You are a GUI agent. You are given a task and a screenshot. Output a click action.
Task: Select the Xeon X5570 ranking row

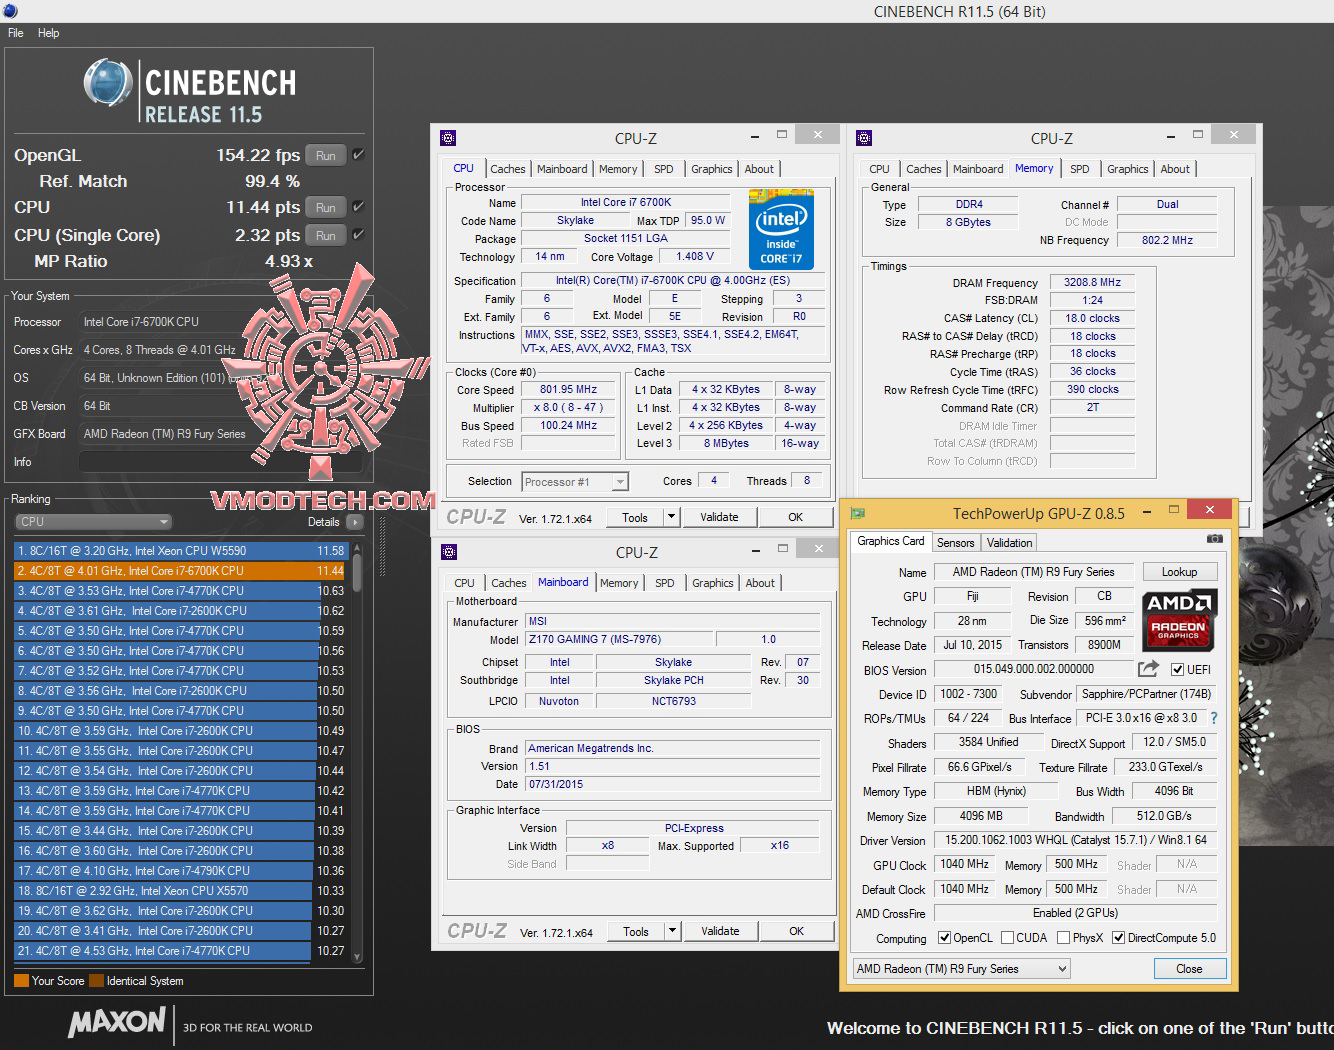(x=180, y=891)
